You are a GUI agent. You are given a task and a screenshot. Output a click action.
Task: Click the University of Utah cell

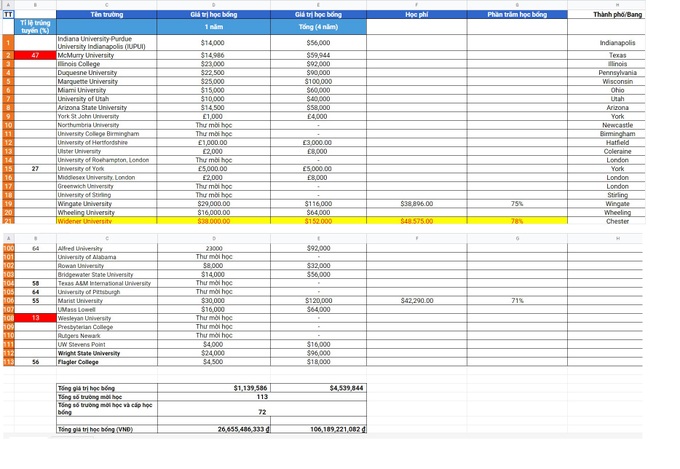pyautogui.click(x=107, y=98)
